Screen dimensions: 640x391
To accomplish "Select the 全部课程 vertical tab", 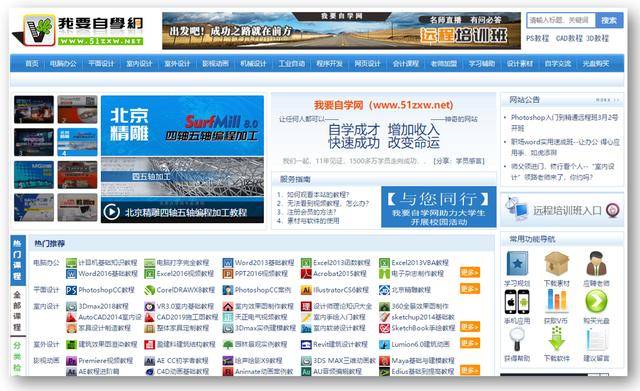I will 17,311.
